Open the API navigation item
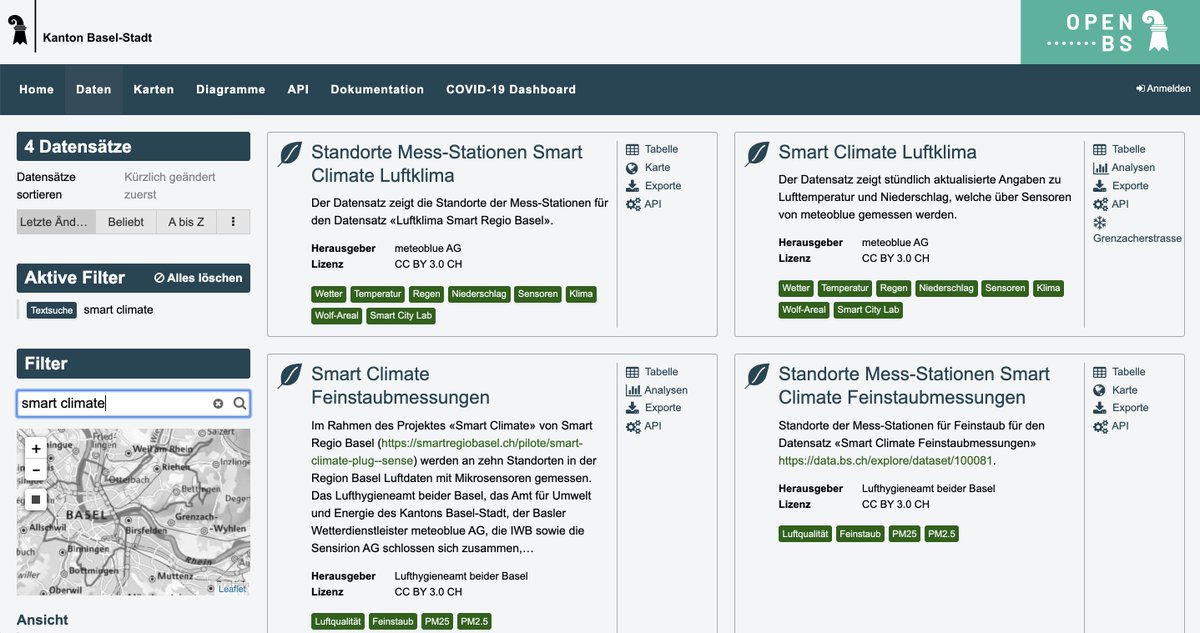 (x=298, y=89)
